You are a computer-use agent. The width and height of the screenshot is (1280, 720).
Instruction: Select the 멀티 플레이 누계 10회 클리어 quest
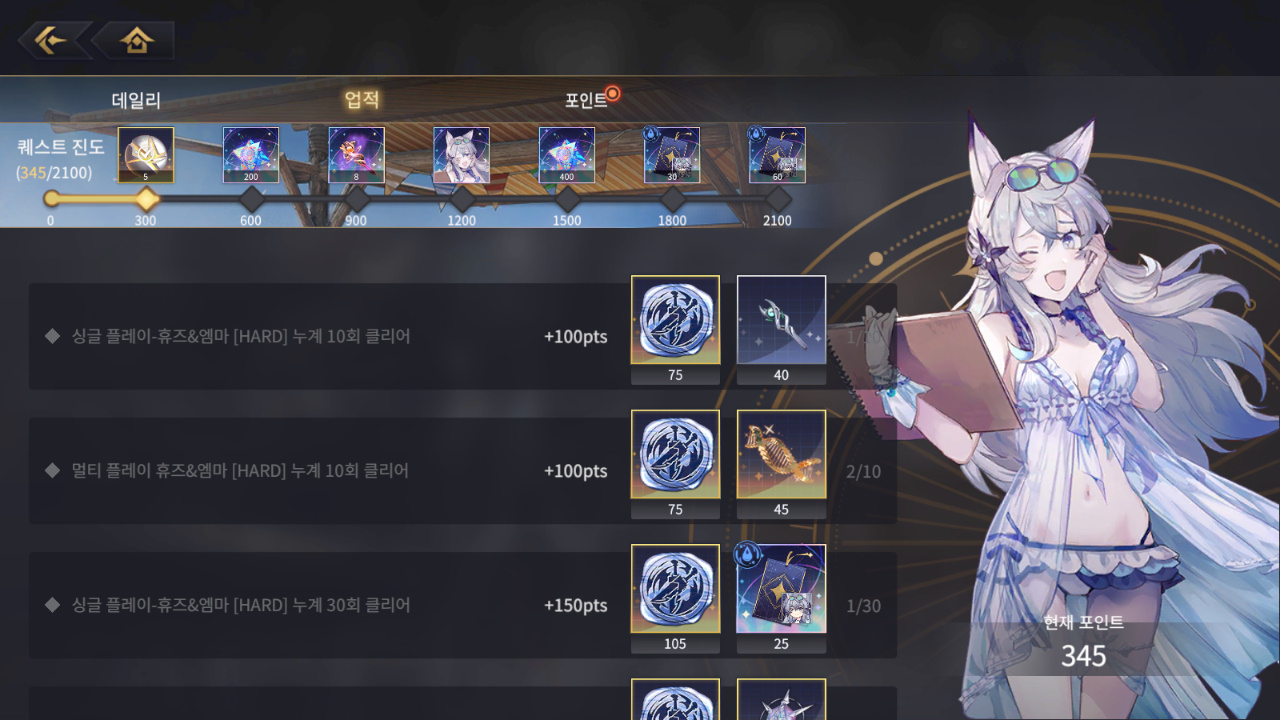pyautogui.click(x=463, y=471)
